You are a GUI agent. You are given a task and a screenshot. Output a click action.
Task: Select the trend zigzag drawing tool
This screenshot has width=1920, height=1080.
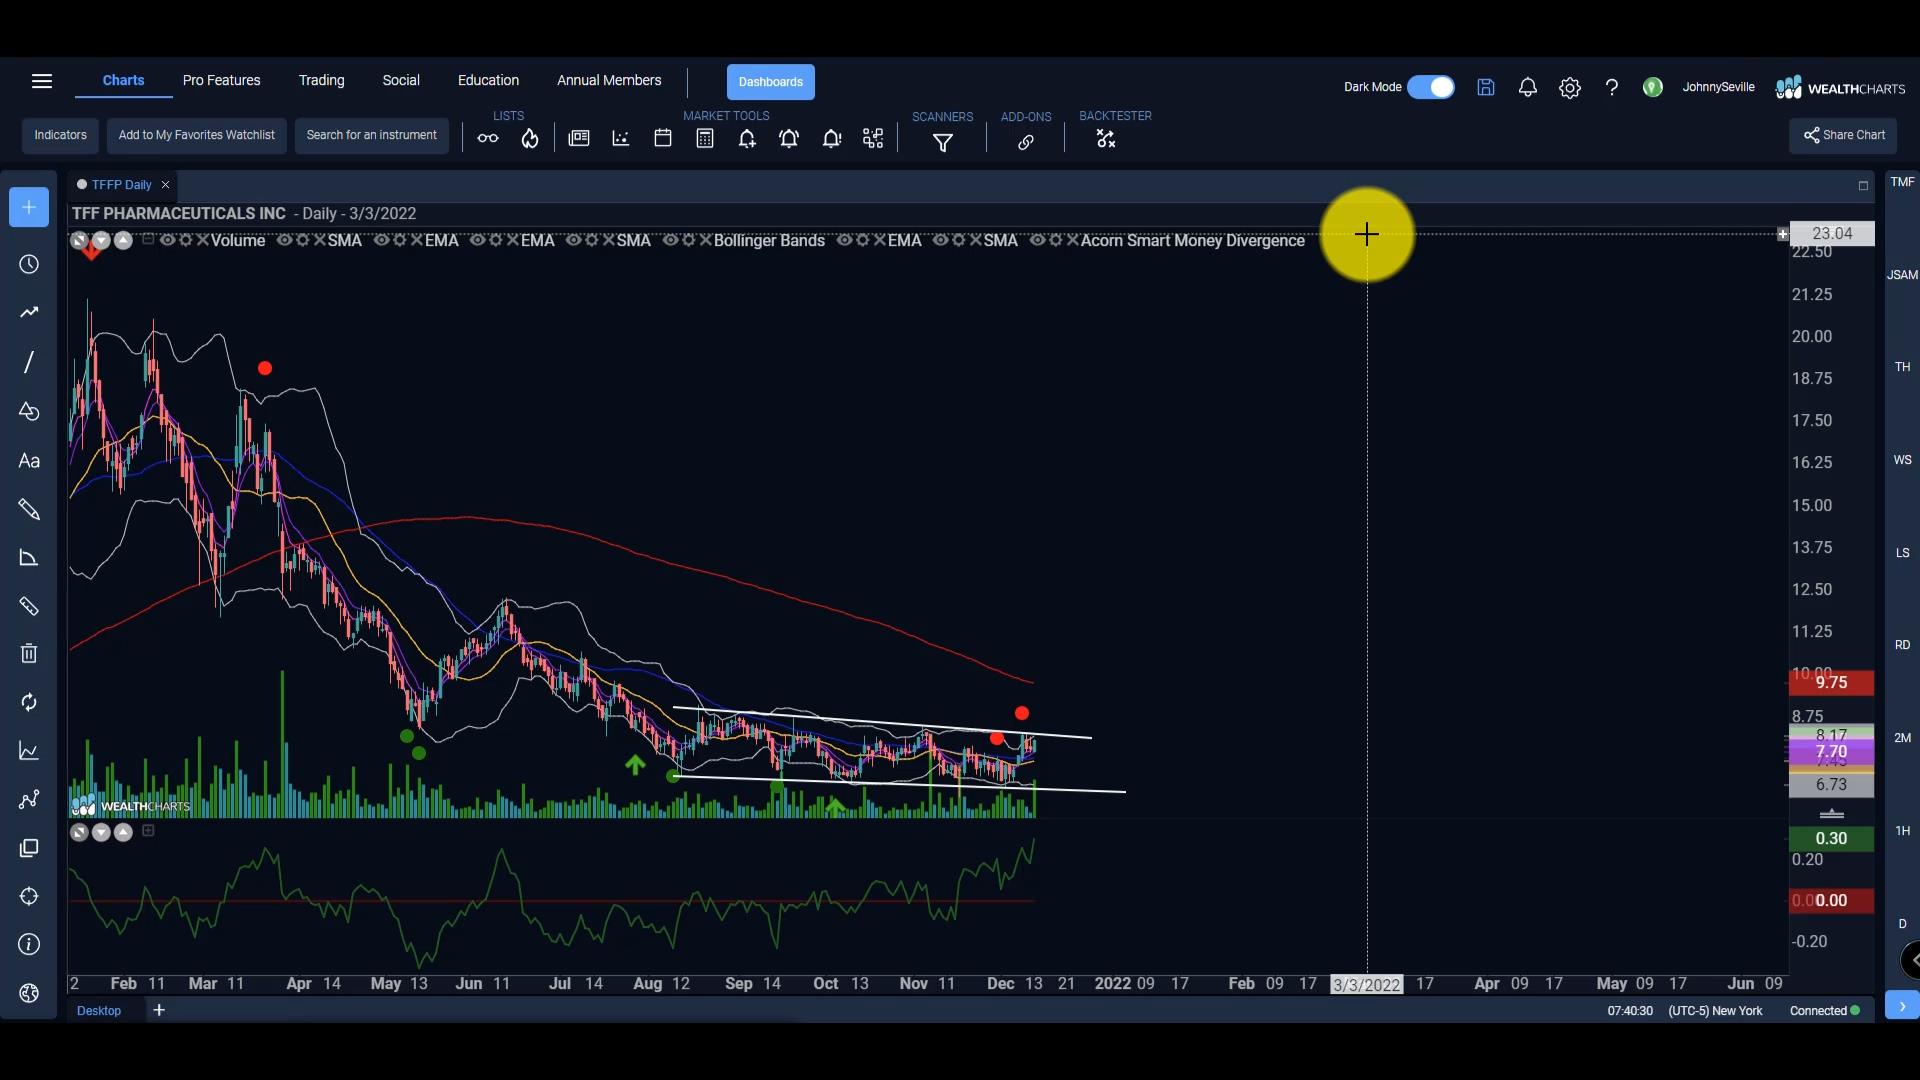[x=29, y=312]
